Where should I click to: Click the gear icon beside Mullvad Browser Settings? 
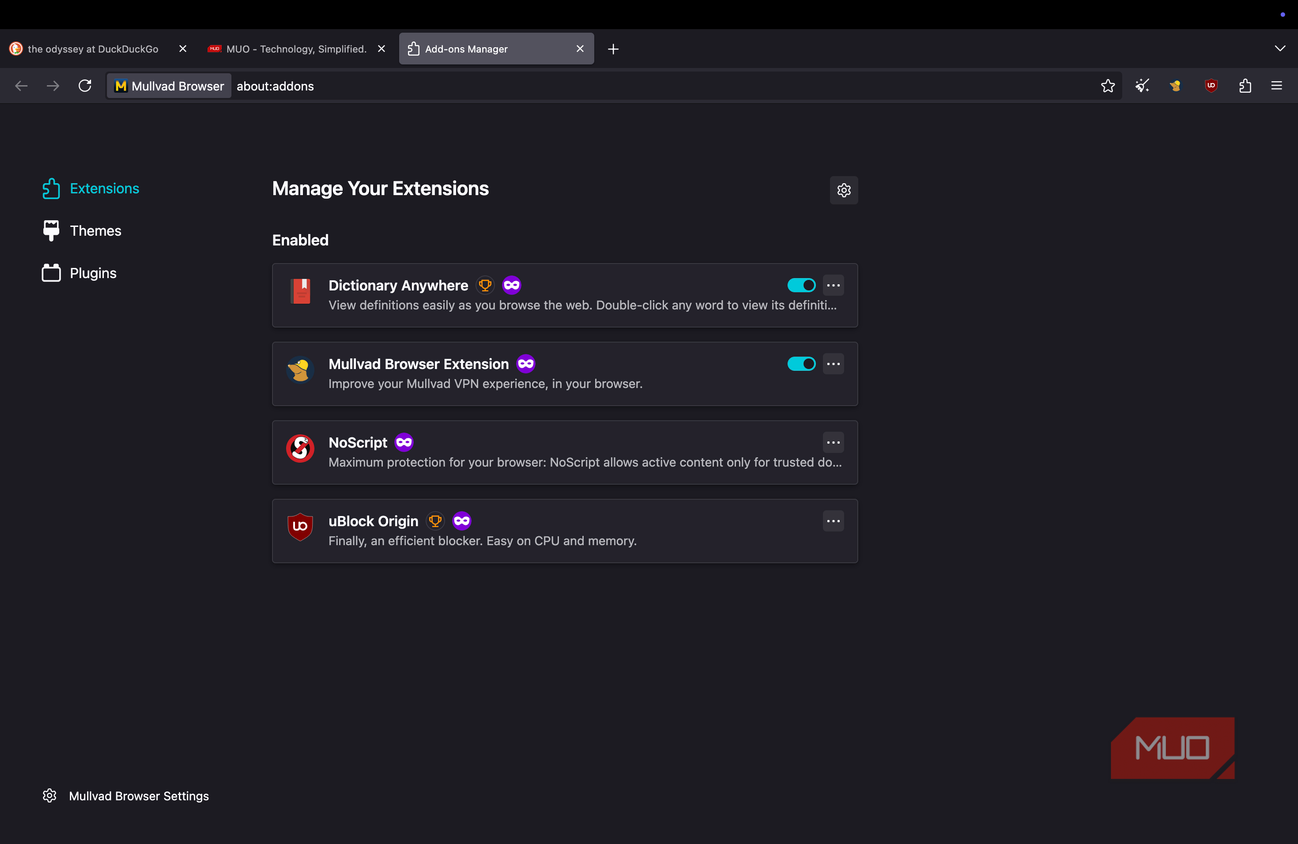pyautogui.click(x=49, y=796)
